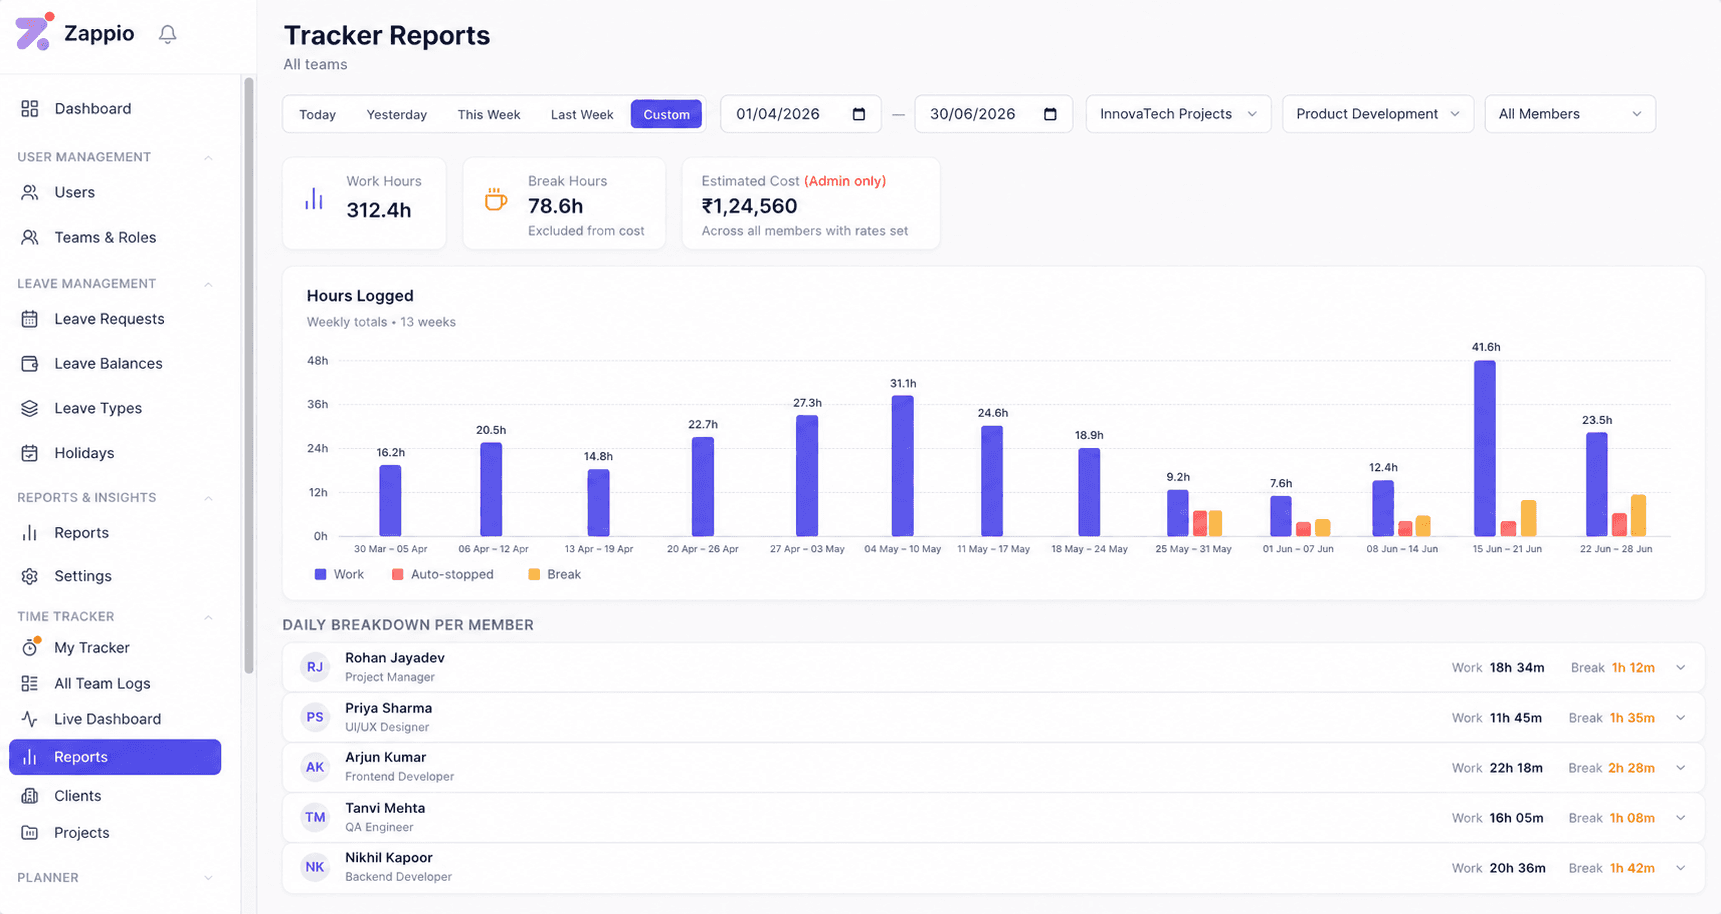Toggle Work series in chart legend
The width and height of the screenshot is (1721, 914).
[x=339, y=574]
